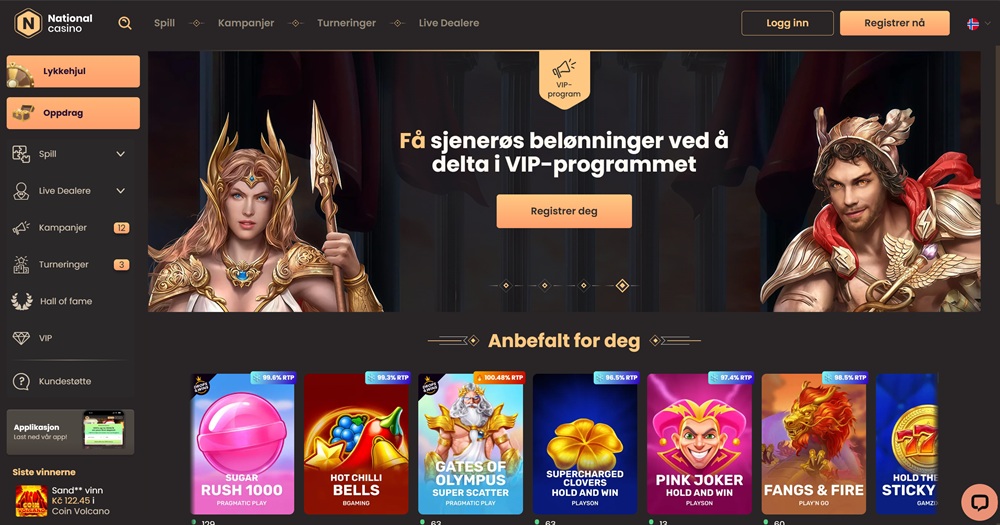Click the Kampanjer megaphone sidebar icon
Image resolution: width=1000 pixels, height=525 pixels.
coord(21,228)
